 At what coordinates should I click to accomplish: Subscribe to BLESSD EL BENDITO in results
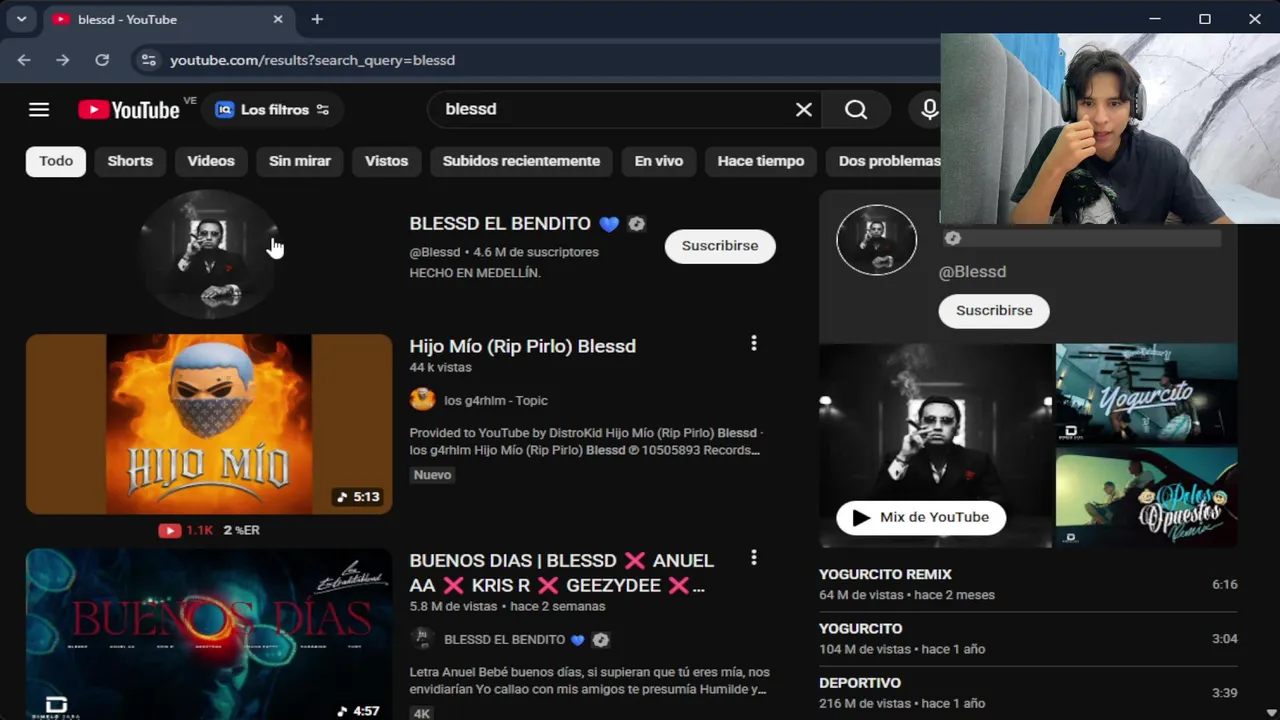pos(720,246)
